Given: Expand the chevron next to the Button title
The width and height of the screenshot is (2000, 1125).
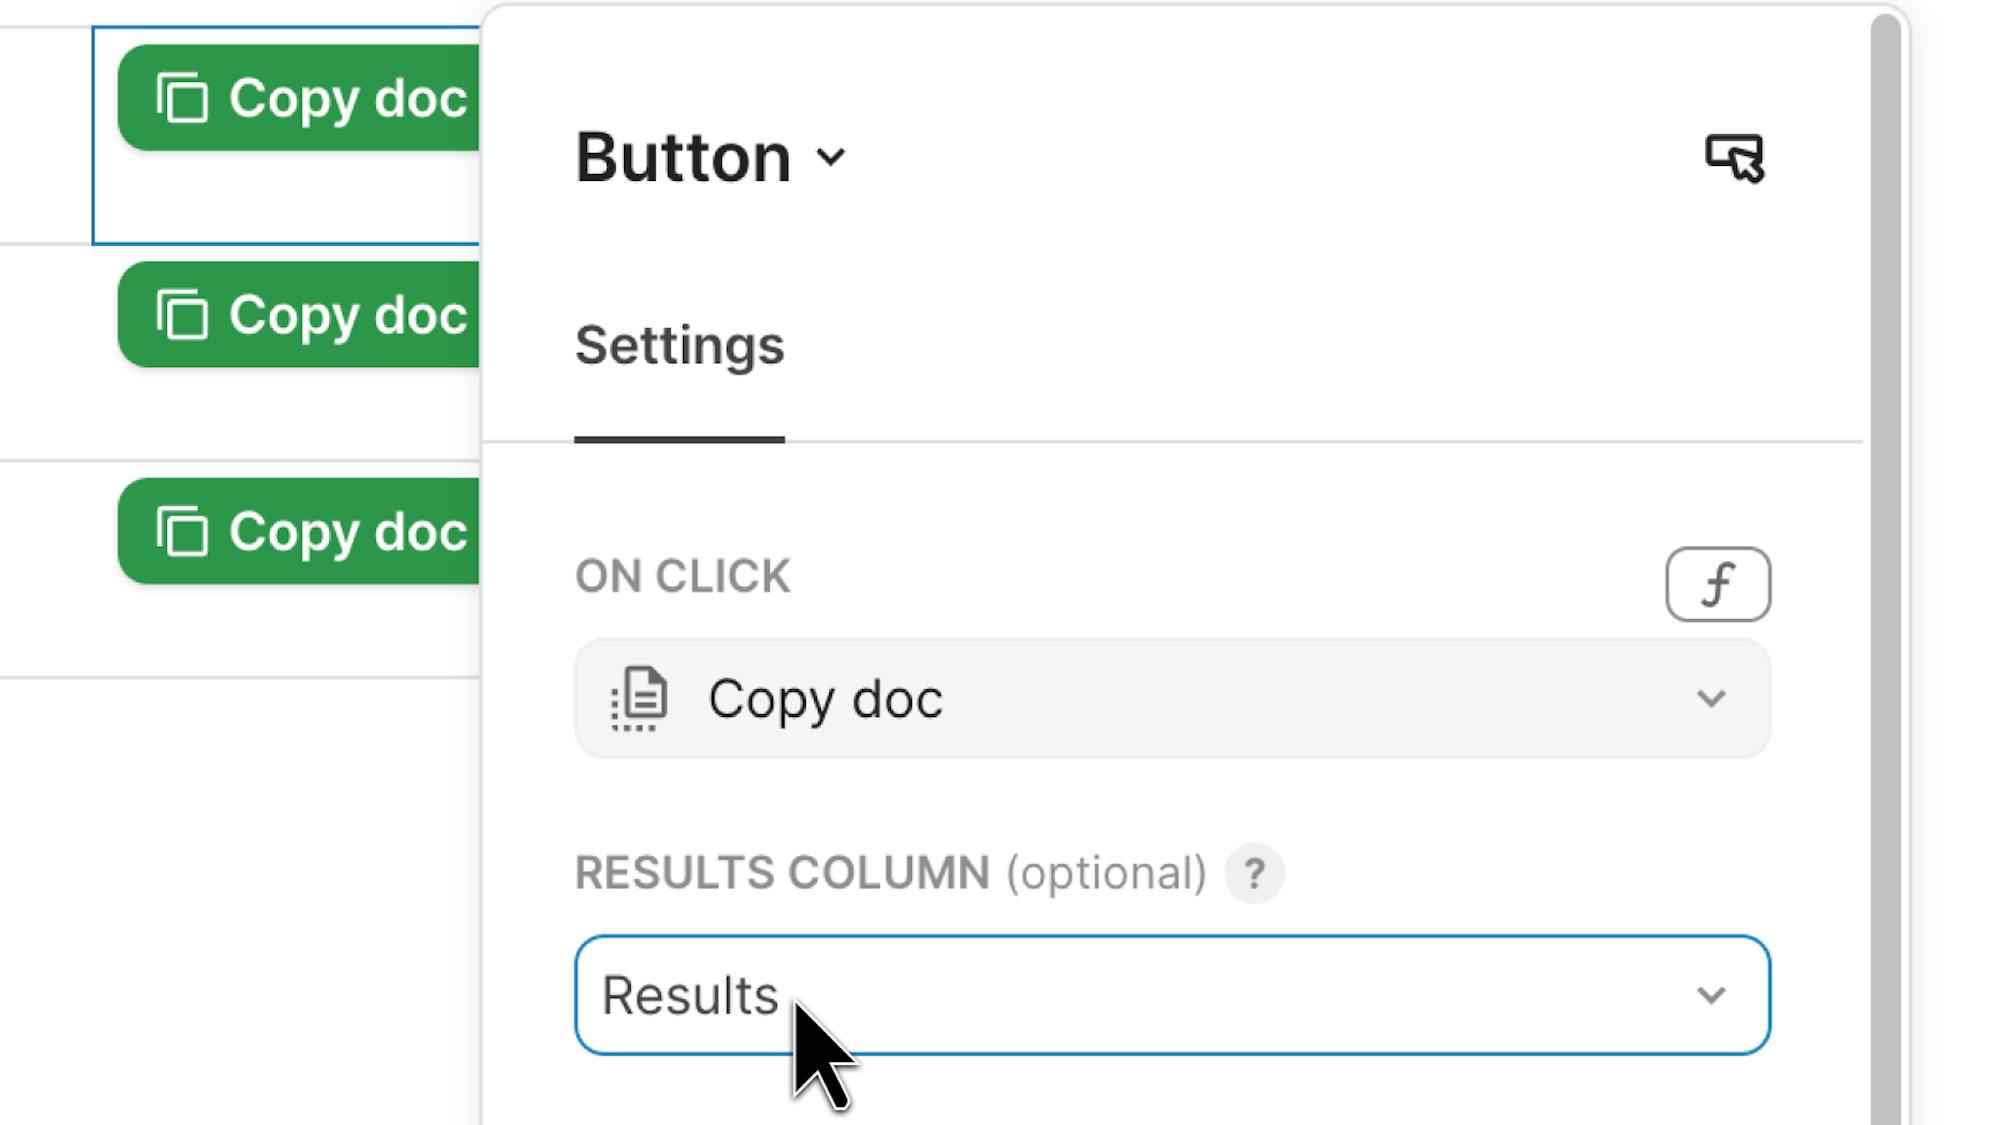Looking at the screenshot, I should click(831, 157).
